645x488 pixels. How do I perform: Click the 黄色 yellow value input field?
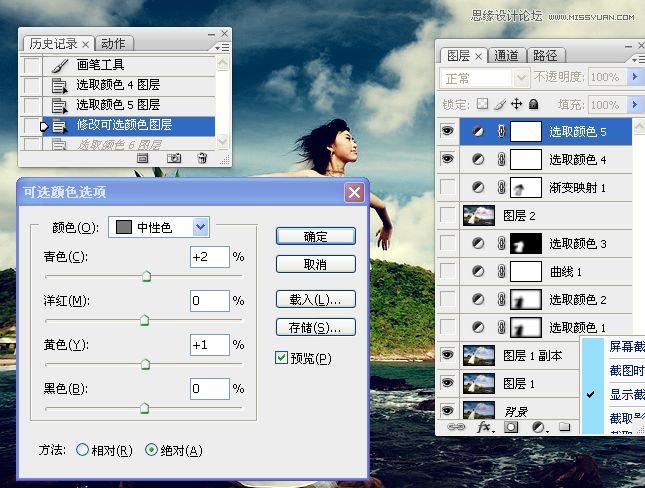209,344
